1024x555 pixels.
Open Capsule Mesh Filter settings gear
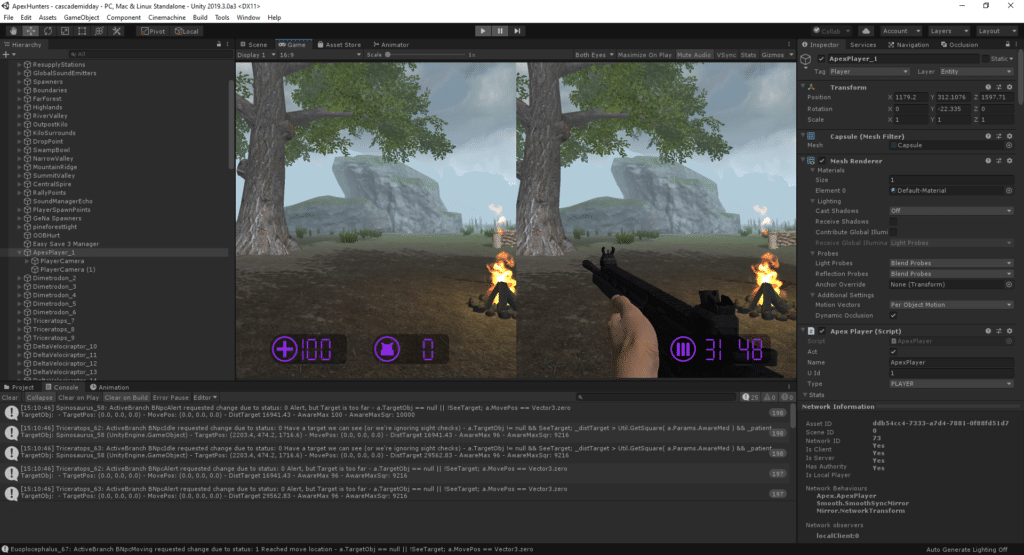coord(1010,136)
